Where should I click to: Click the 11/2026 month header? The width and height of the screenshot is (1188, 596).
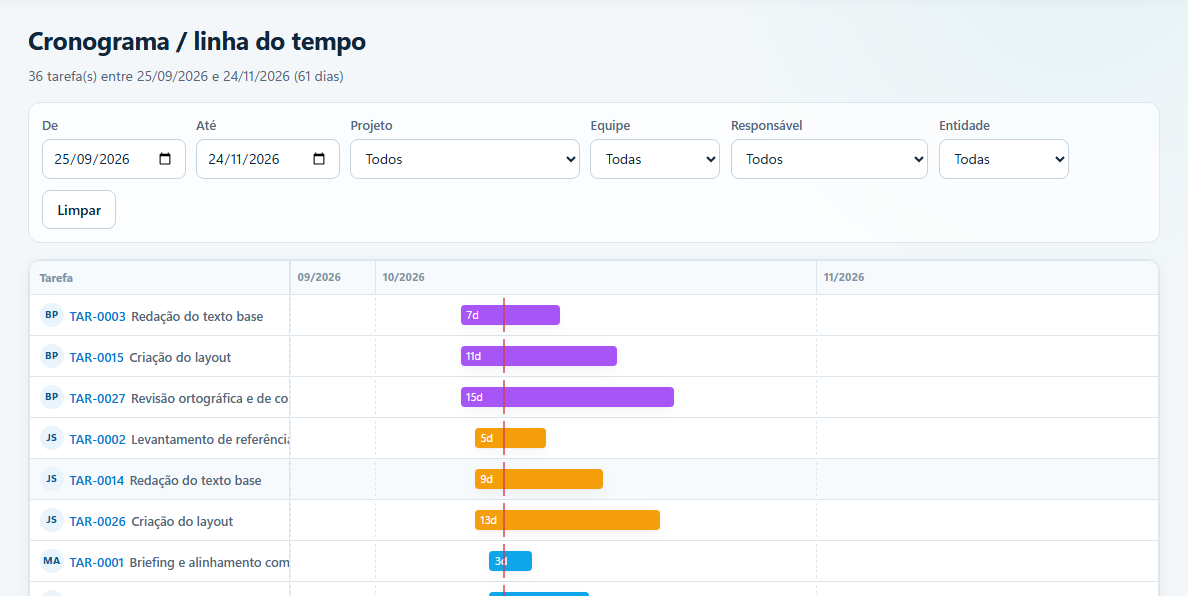click(x=844, y=277)
